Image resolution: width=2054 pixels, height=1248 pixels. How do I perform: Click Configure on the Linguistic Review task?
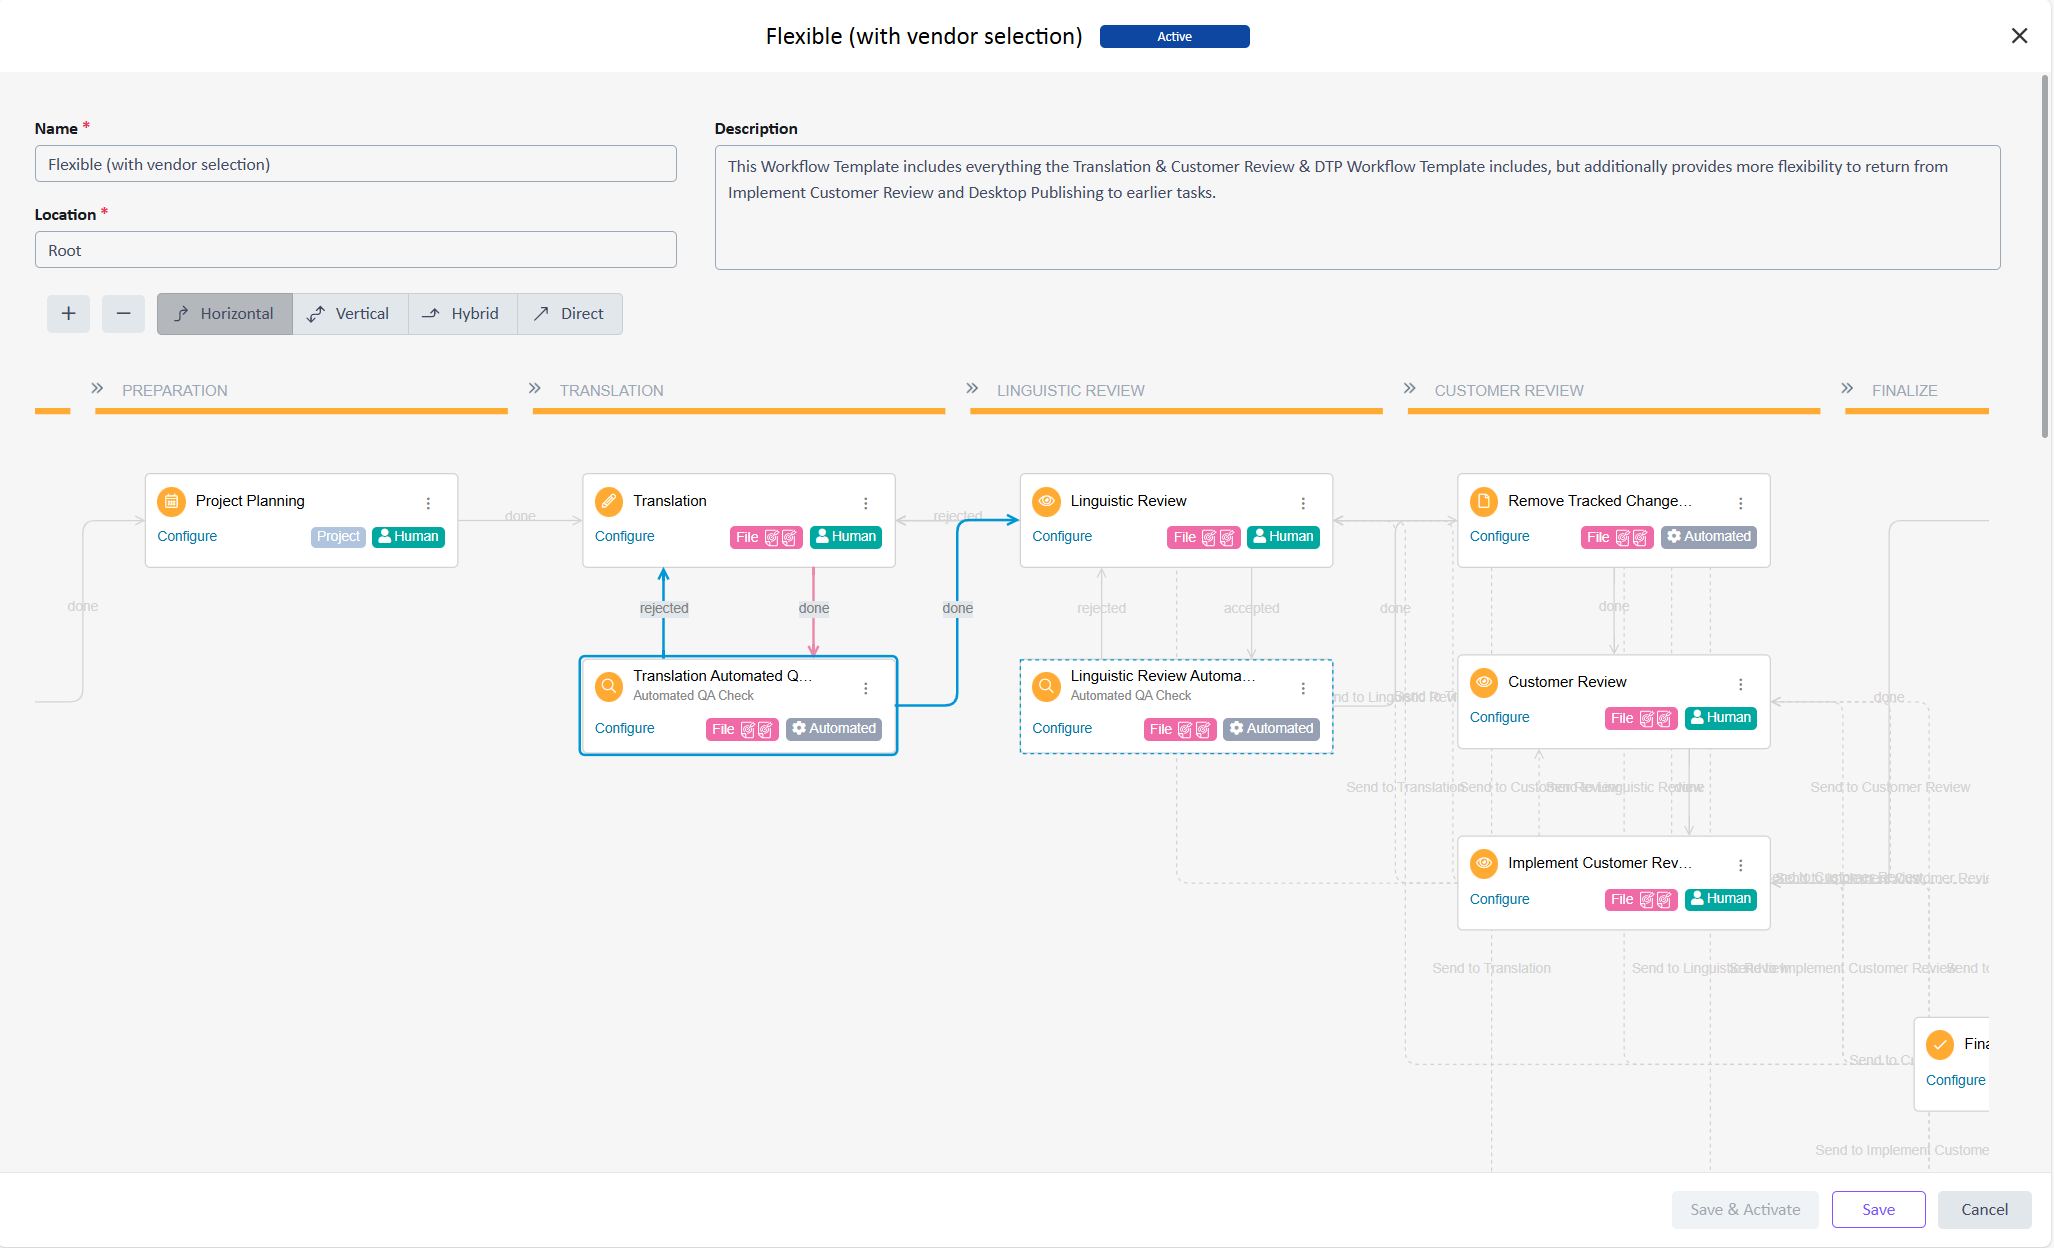point(1062,537)
